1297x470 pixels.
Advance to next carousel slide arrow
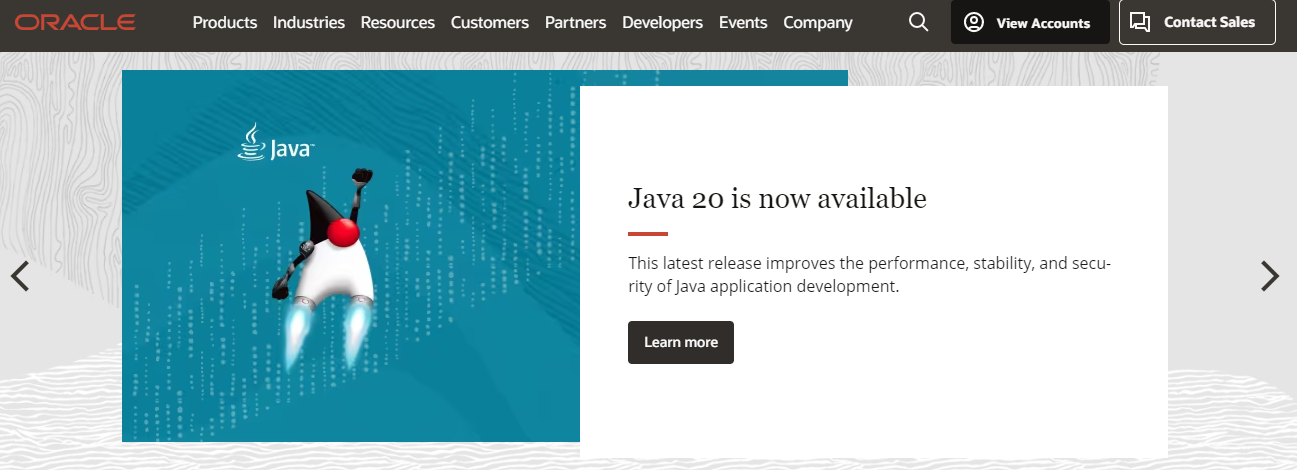(x=1269, y=276)
